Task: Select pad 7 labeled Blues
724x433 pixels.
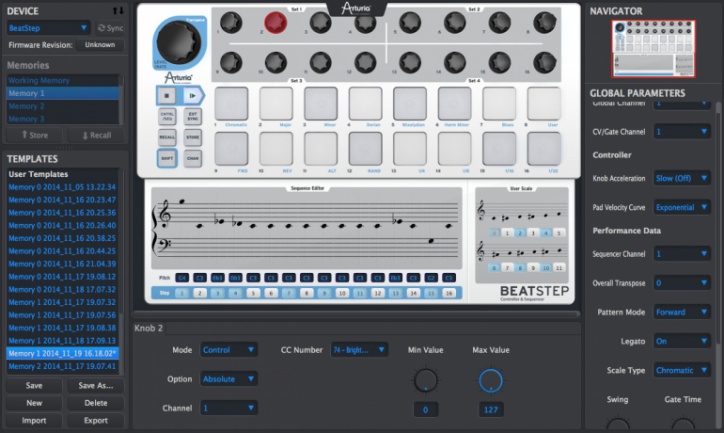Action: click(499, 104)
